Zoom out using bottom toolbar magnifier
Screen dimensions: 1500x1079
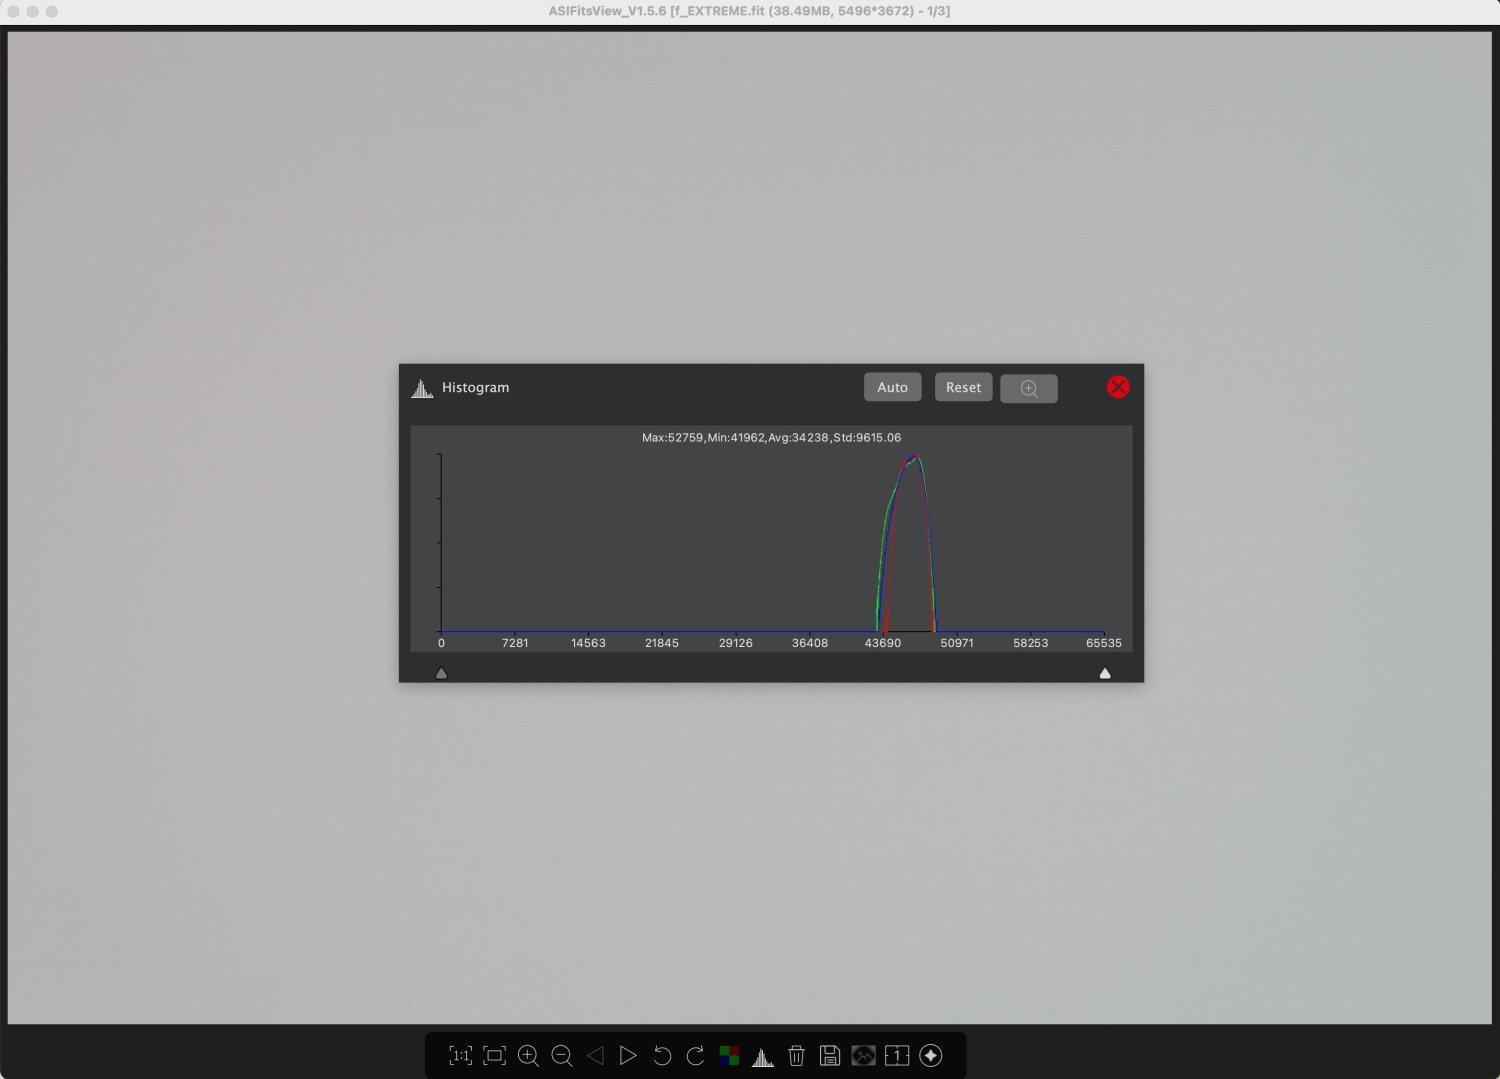coord(562,1056)
